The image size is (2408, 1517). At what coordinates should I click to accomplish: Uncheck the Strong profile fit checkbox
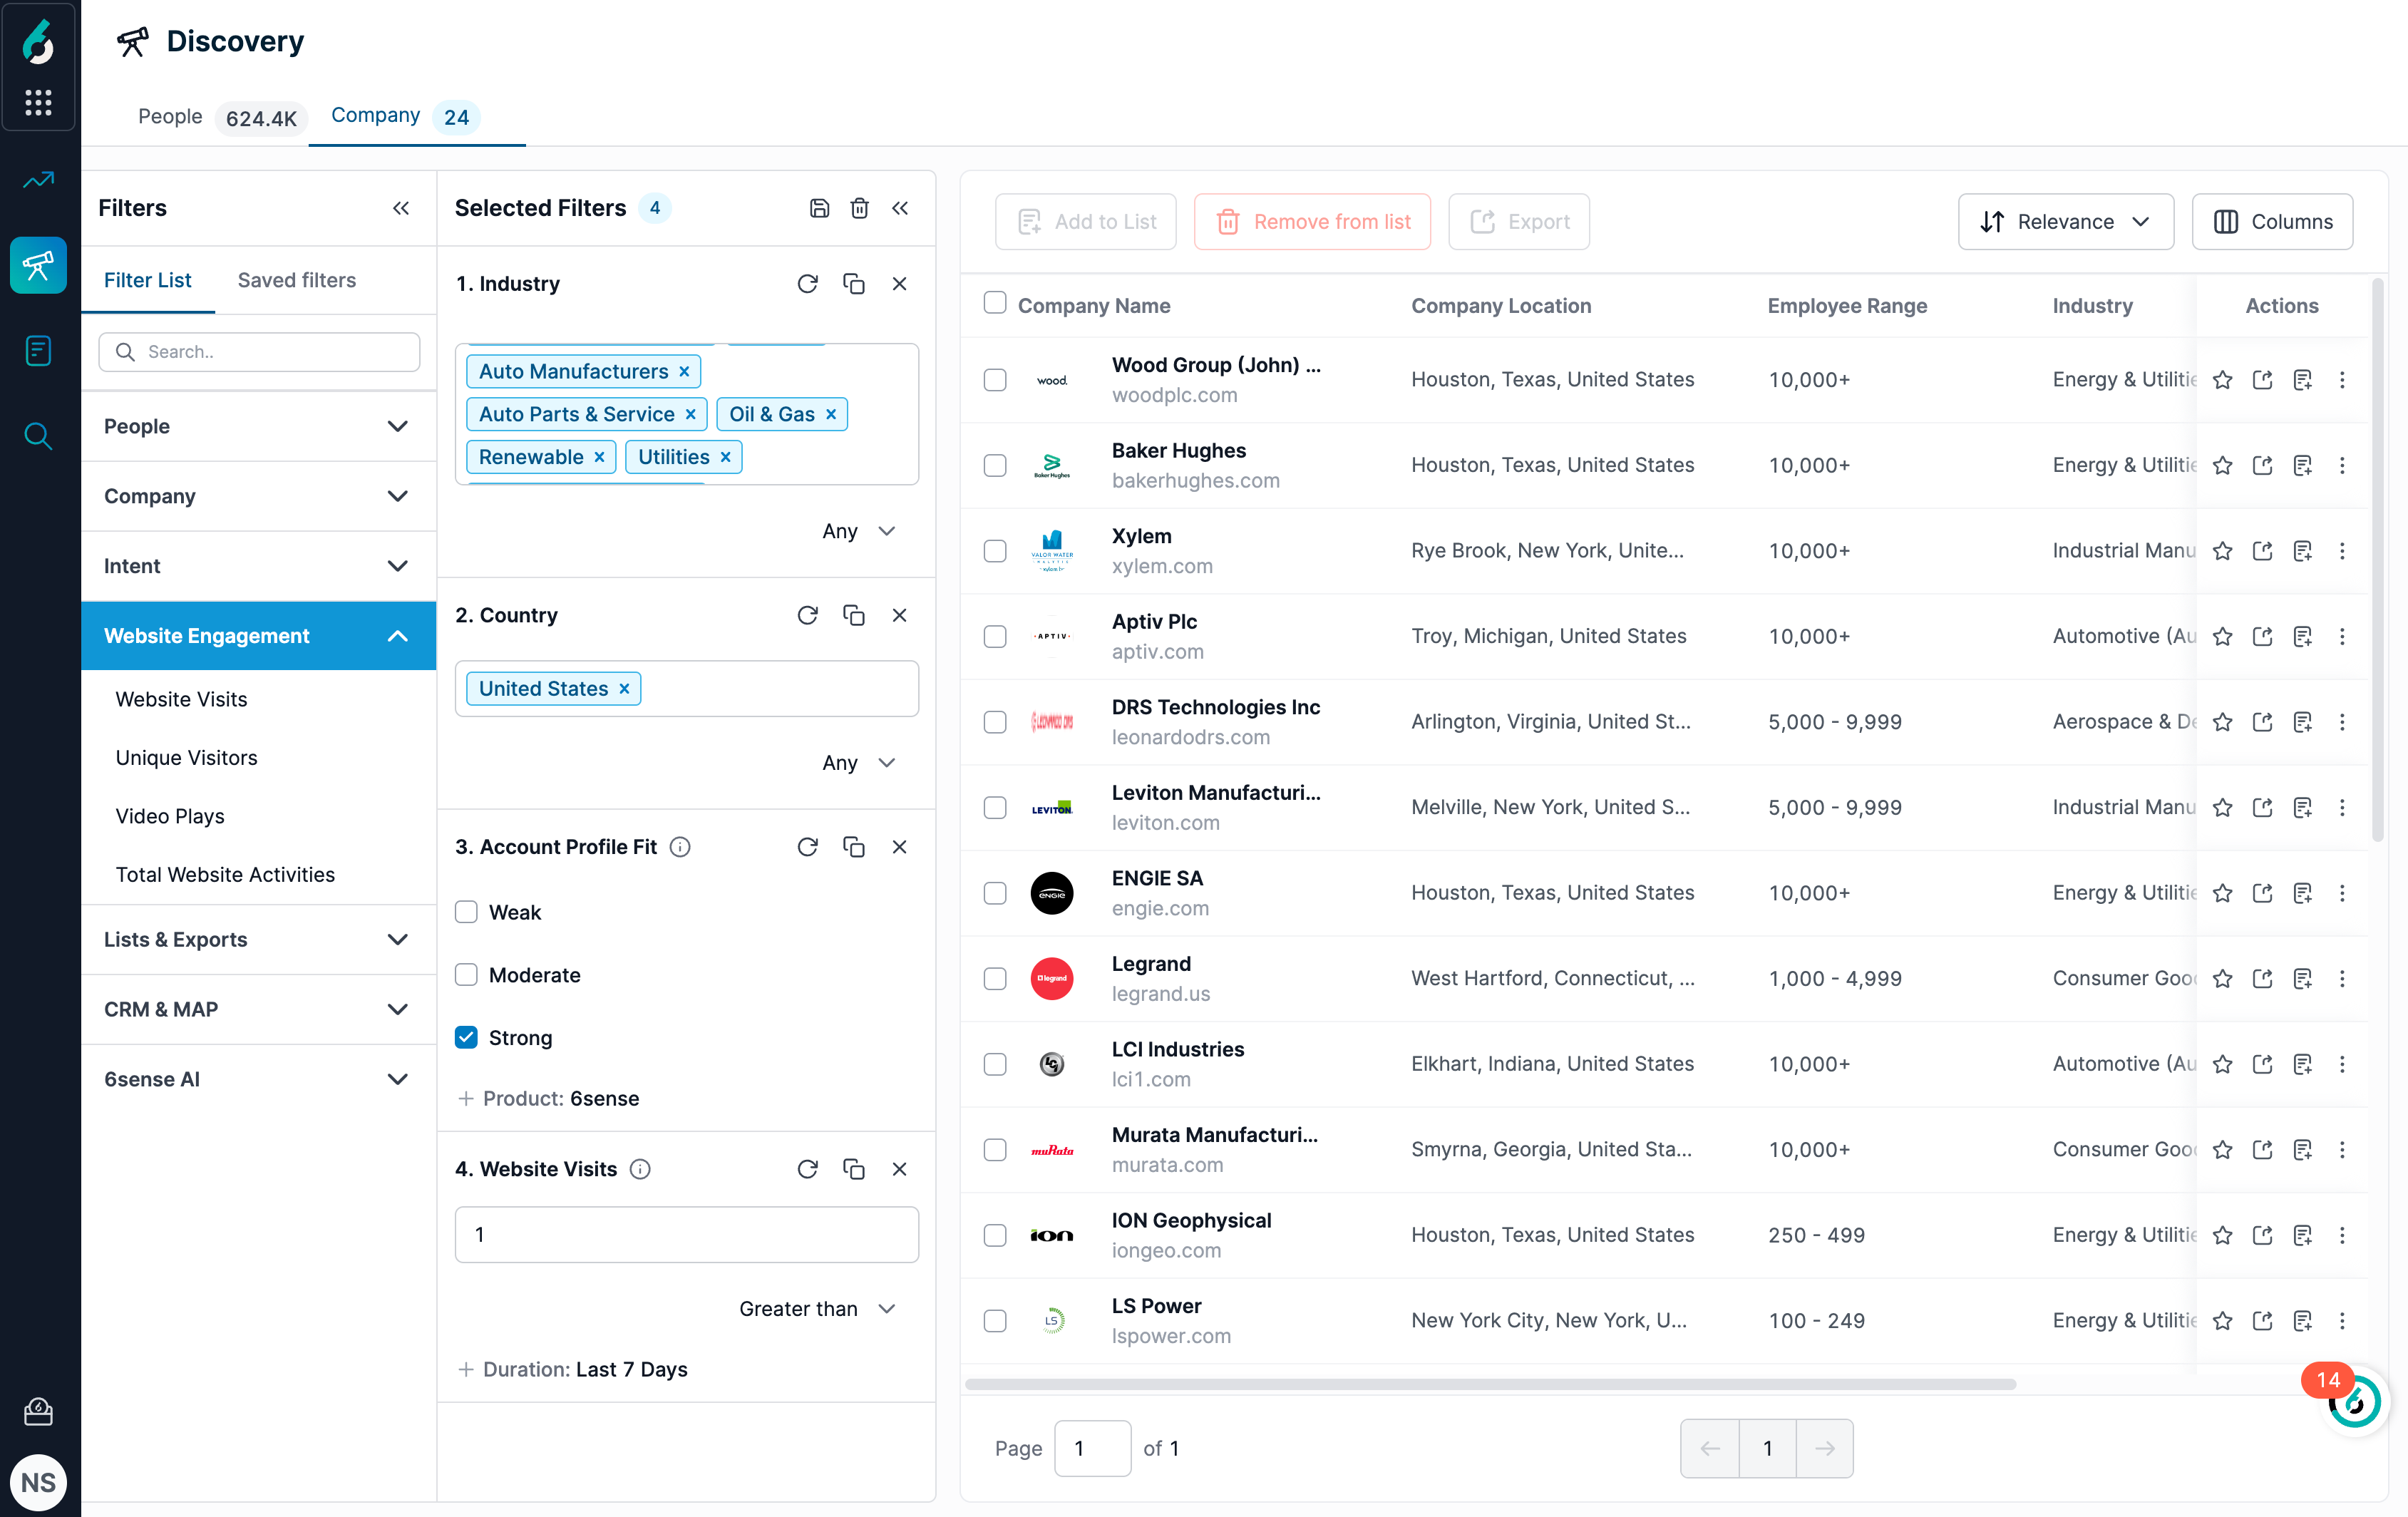(466, 1037)
